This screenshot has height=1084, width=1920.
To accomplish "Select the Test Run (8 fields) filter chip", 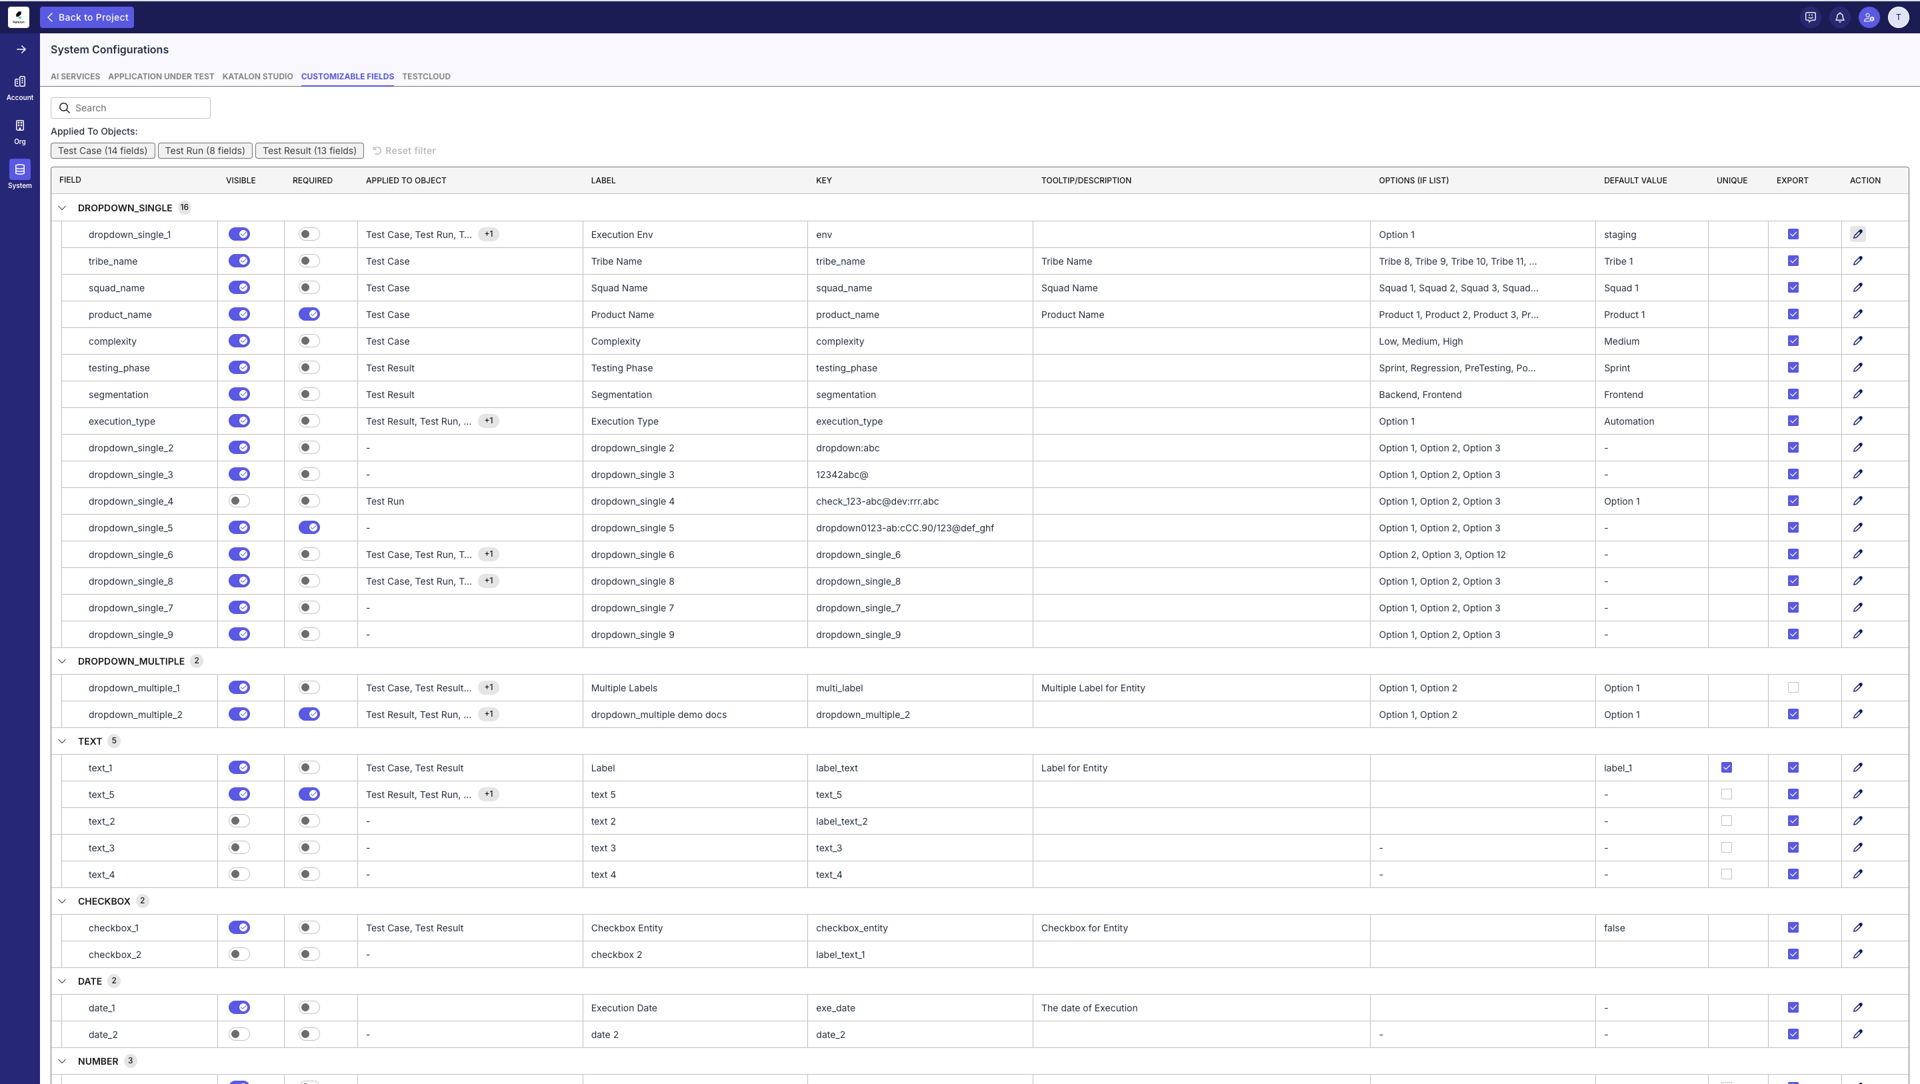I will pos(204,150).
